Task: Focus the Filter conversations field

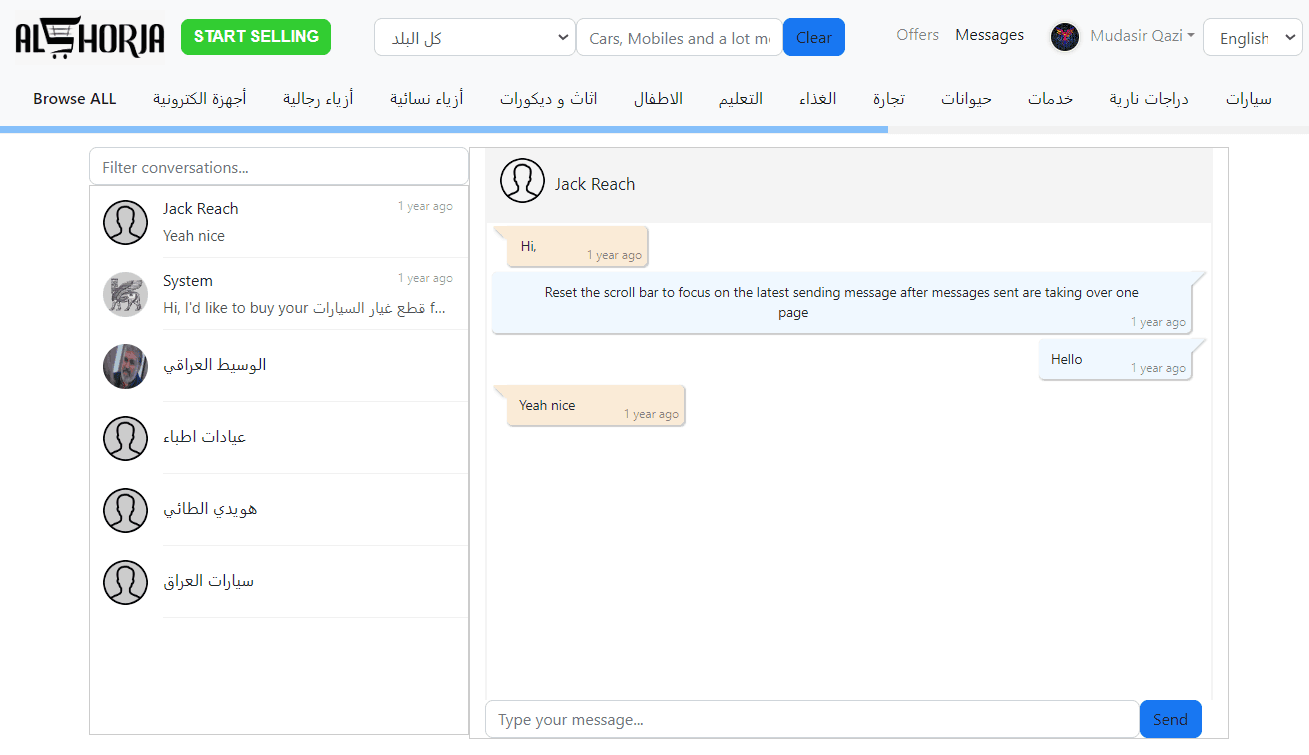Action: pos(279,167)
